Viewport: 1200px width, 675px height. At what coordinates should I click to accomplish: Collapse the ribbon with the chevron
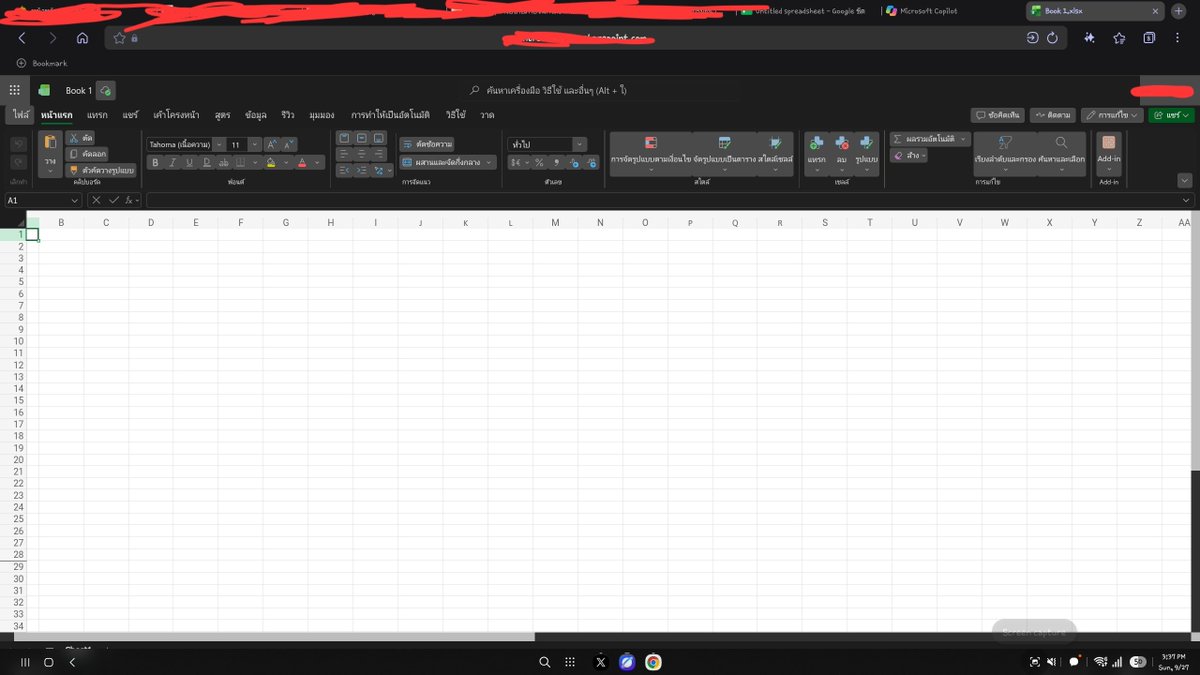click(x=1185, y=181)
